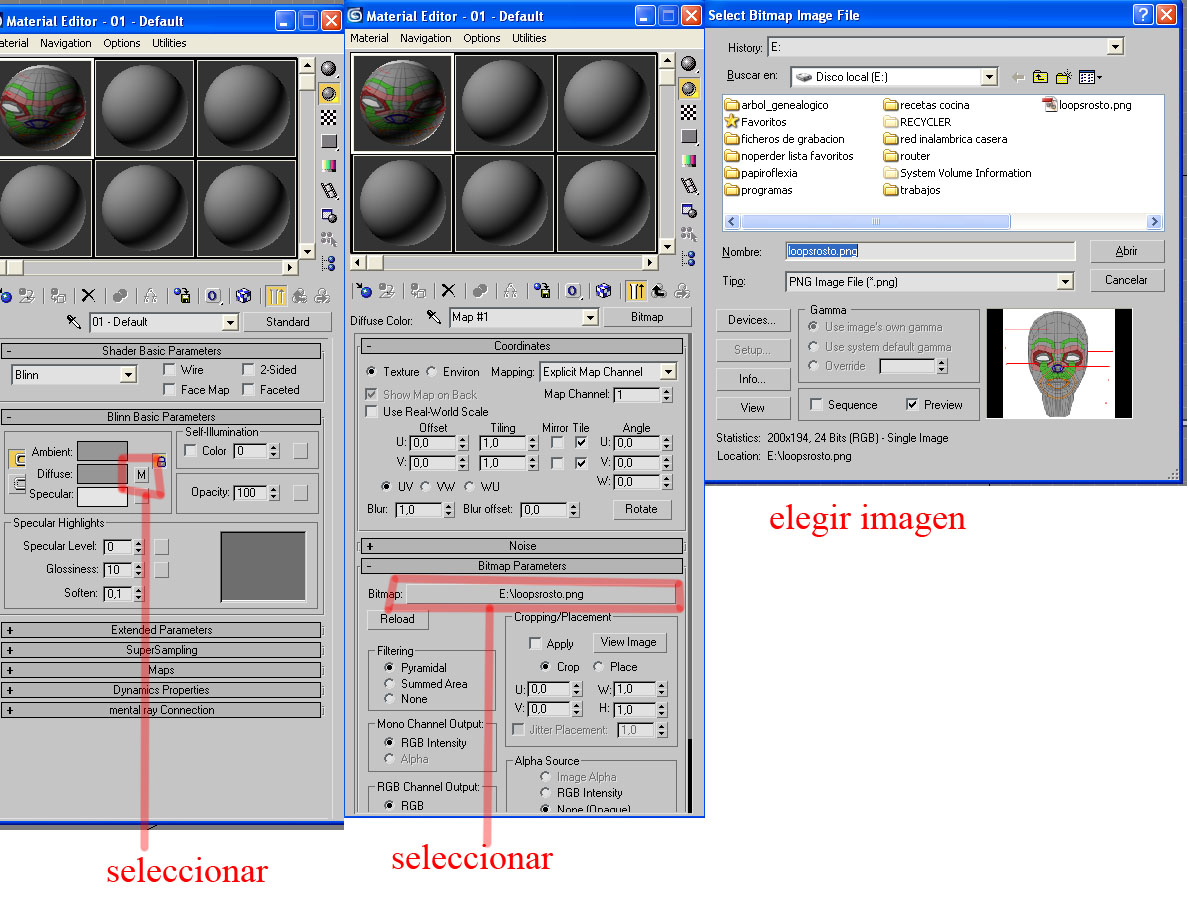Open Options menu in middle Material Editor
The image size is (1188, 901).
pos(481,38)
